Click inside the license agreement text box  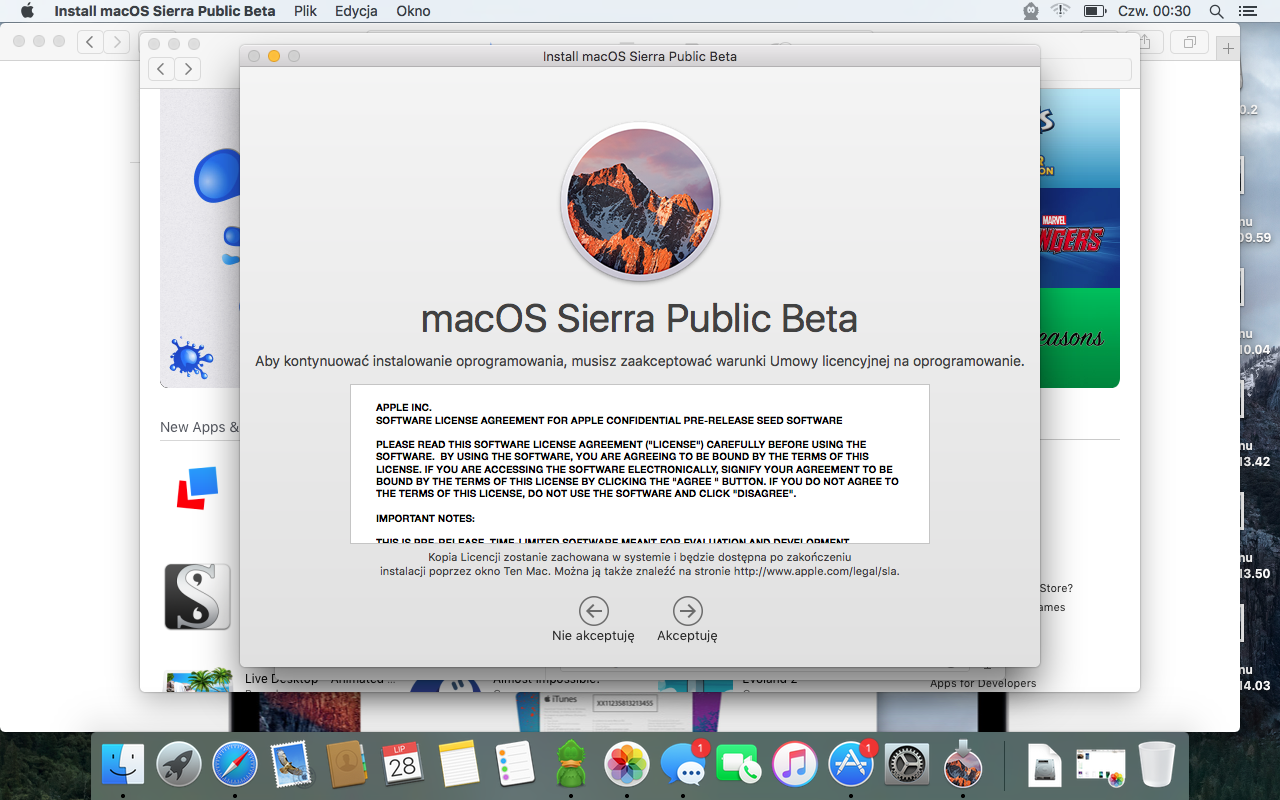[x=640, y=464]
